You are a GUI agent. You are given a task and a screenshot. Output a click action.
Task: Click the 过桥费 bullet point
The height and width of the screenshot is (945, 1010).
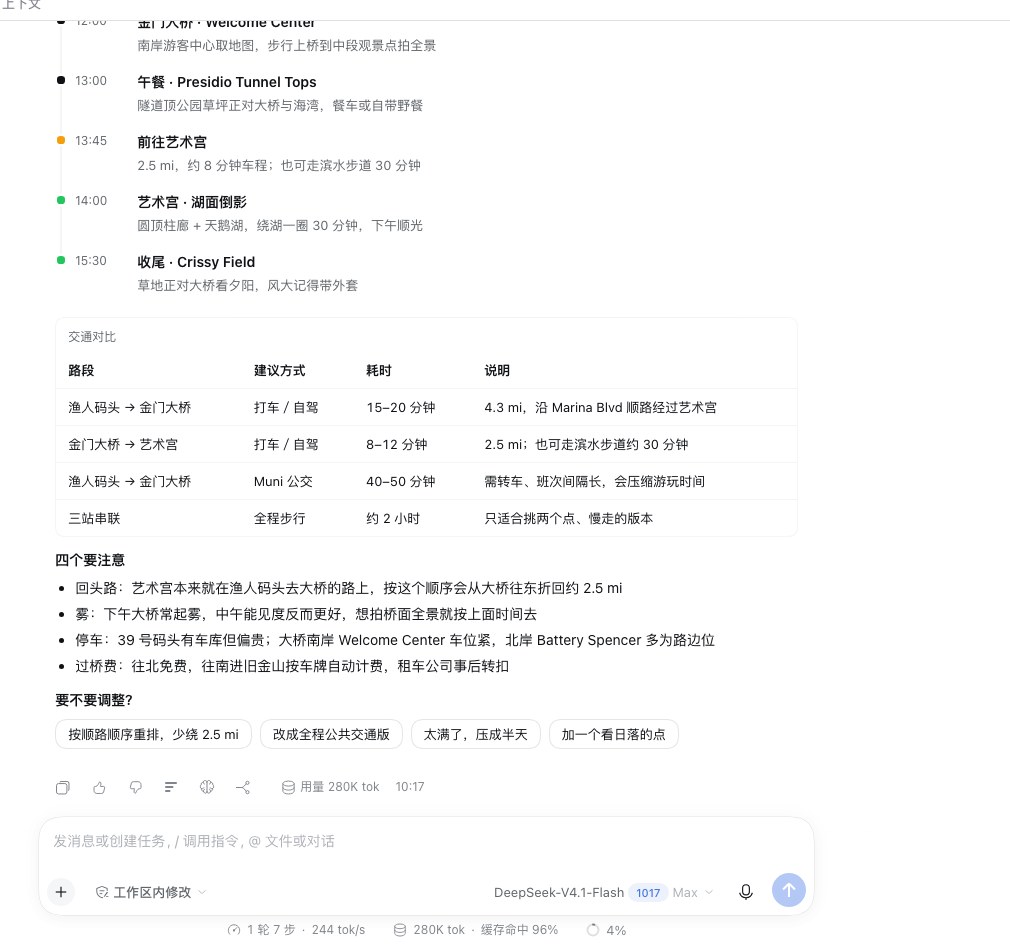(x=292, y=666)
